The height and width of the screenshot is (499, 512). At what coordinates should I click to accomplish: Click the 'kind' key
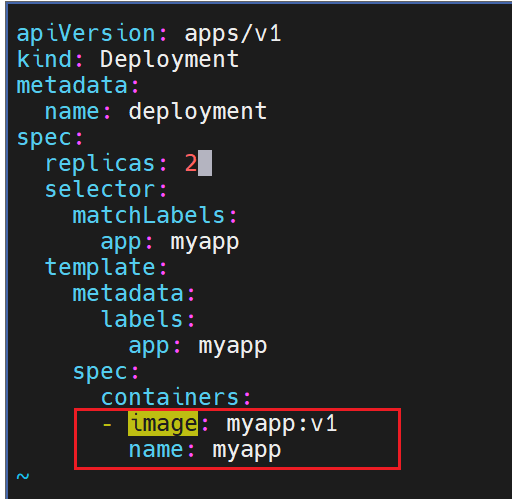pyautogui.click(x=44, y=59)
